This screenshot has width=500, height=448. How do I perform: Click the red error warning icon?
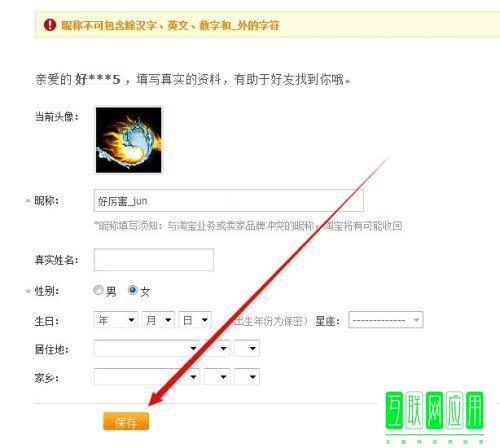pos(50,25)
